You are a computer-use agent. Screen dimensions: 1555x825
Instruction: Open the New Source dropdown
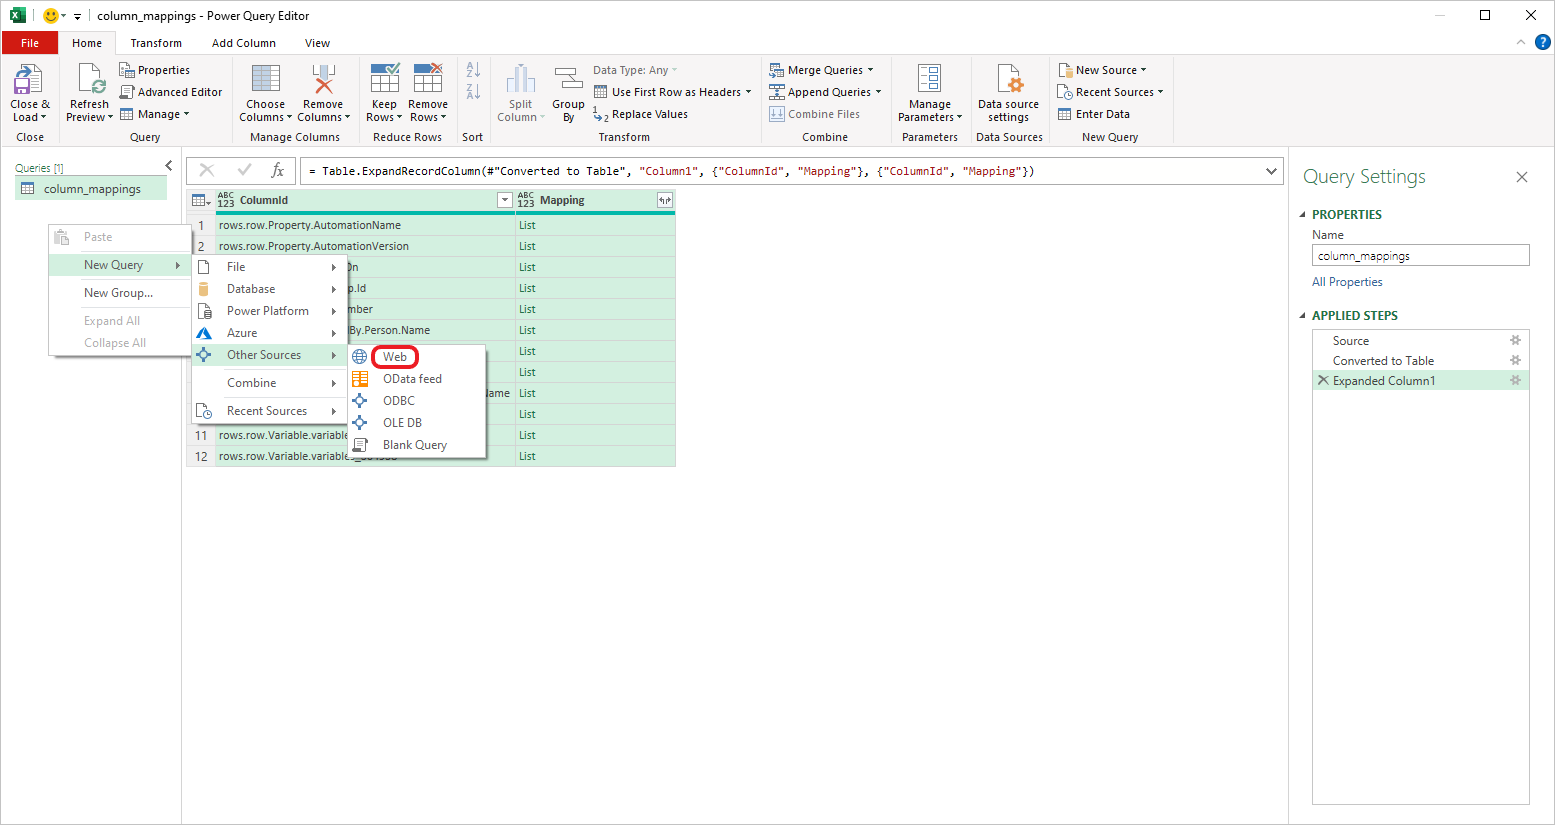click(1102, 70)
